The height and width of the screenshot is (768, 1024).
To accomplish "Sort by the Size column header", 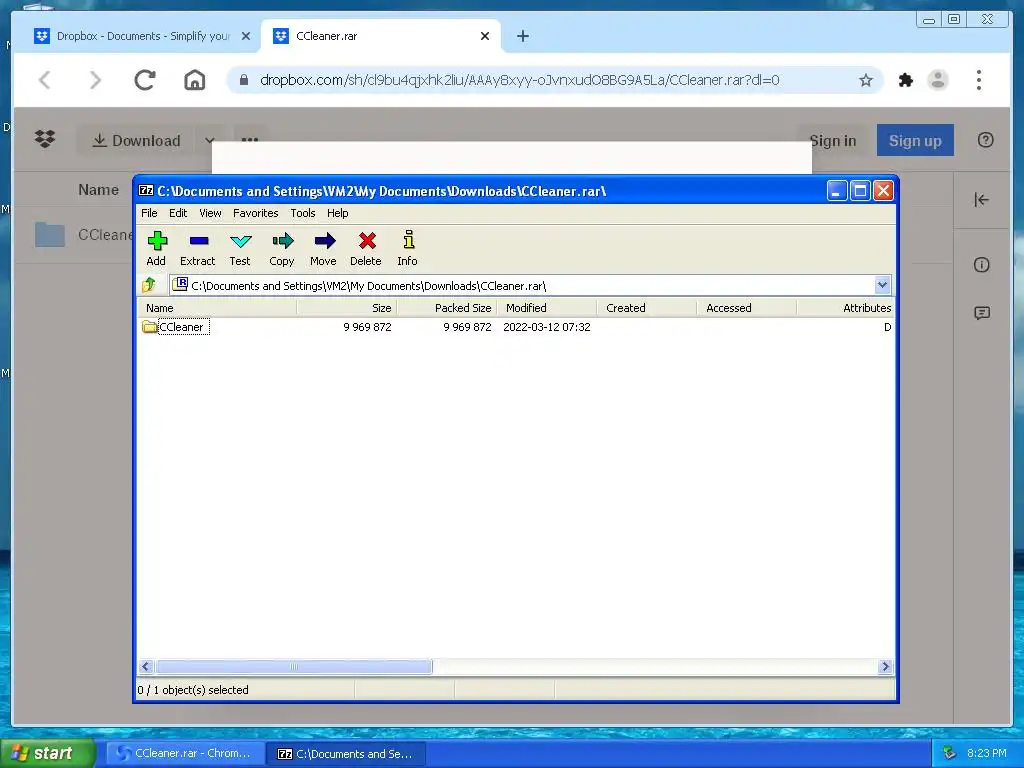I will [347, 308].
